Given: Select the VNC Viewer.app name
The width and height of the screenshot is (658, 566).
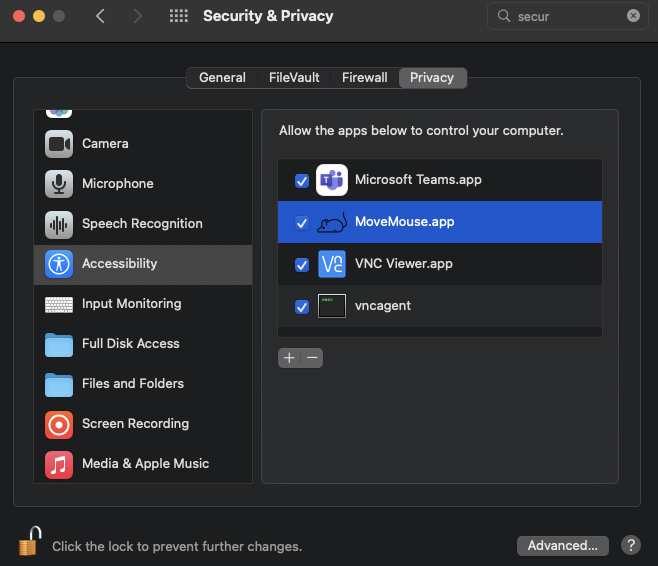Looking at the screenshot, I should (x=404, y=263).
